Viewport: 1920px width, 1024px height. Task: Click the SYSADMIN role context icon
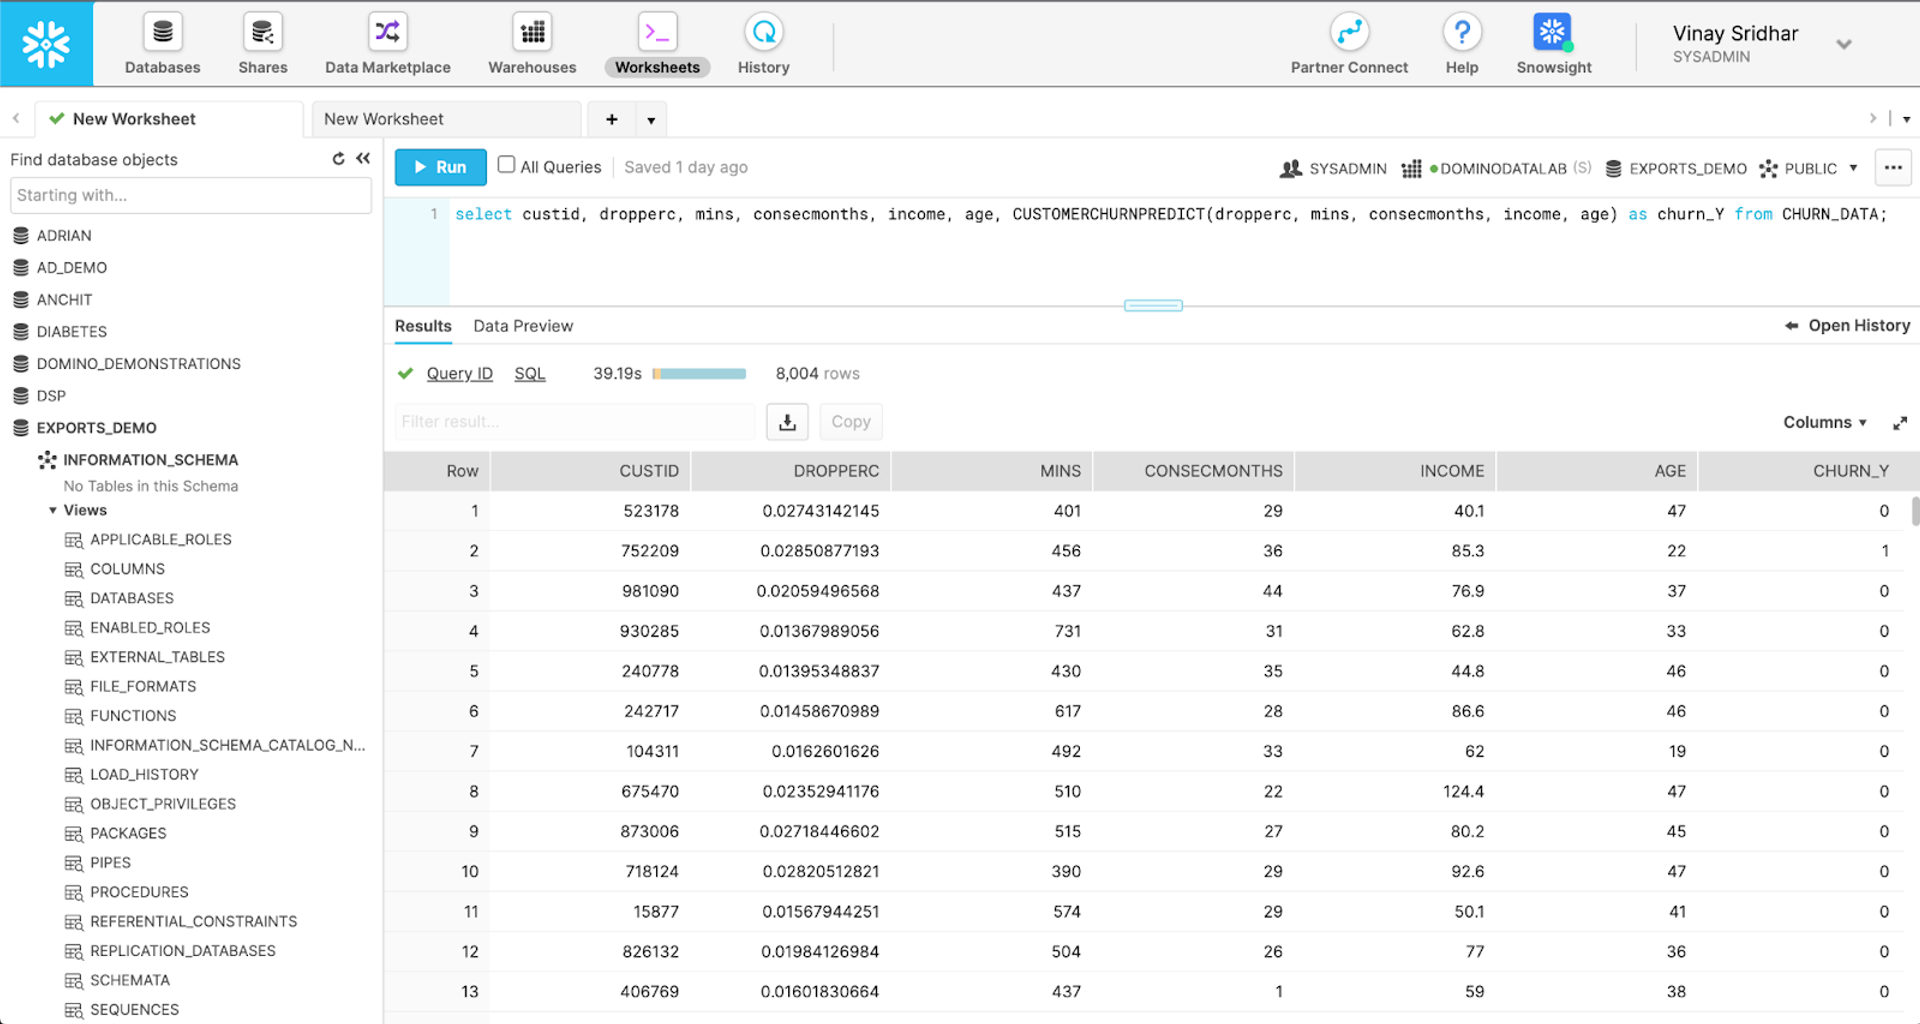1290,169
